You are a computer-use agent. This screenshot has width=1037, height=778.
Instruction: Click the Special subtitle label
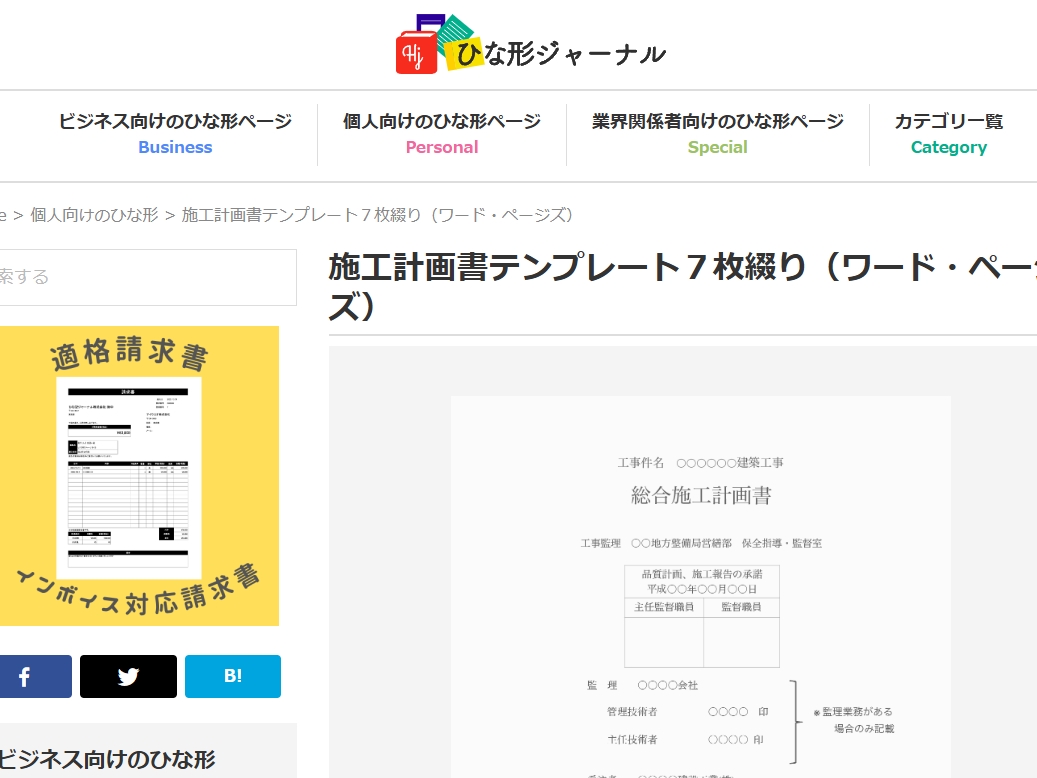click(x=717, y=147)
